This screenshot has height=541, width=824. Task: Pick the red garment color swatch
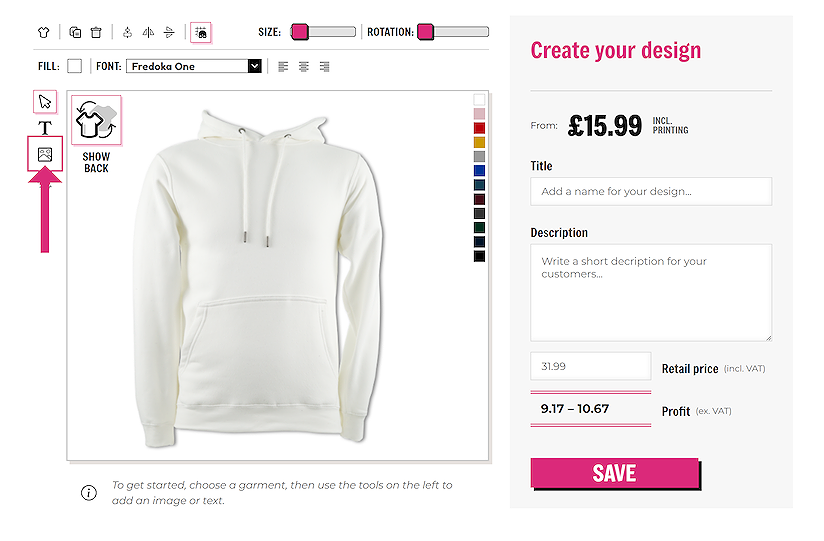point(479,128)
